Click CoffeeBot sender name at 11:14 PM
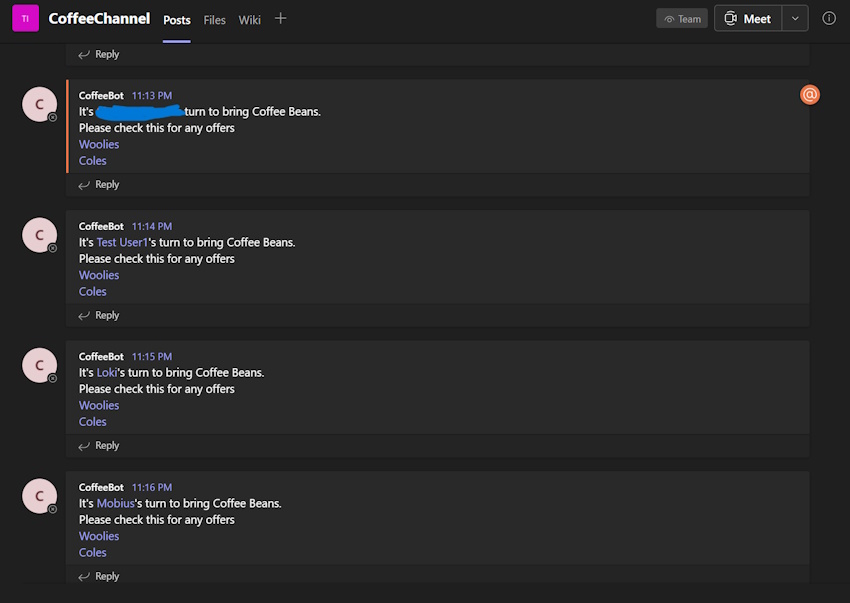 pyautogui.click(x=101, y=226)
